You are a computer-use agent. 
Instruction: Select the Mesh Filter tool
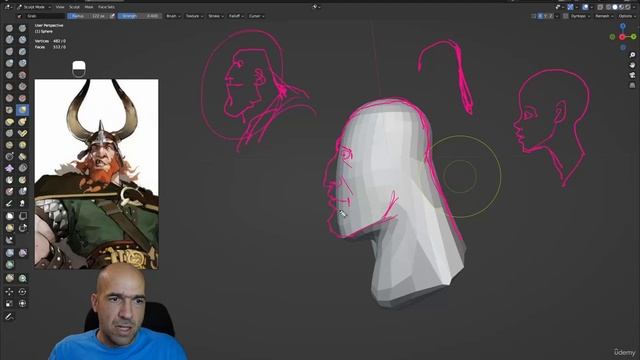(x=9, y=253)
